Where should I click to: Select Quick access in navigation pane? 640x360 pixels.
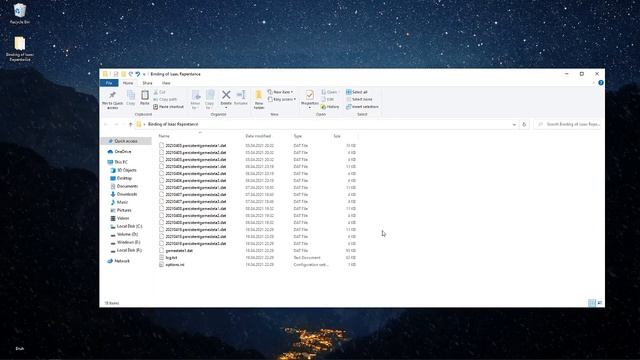126,141
